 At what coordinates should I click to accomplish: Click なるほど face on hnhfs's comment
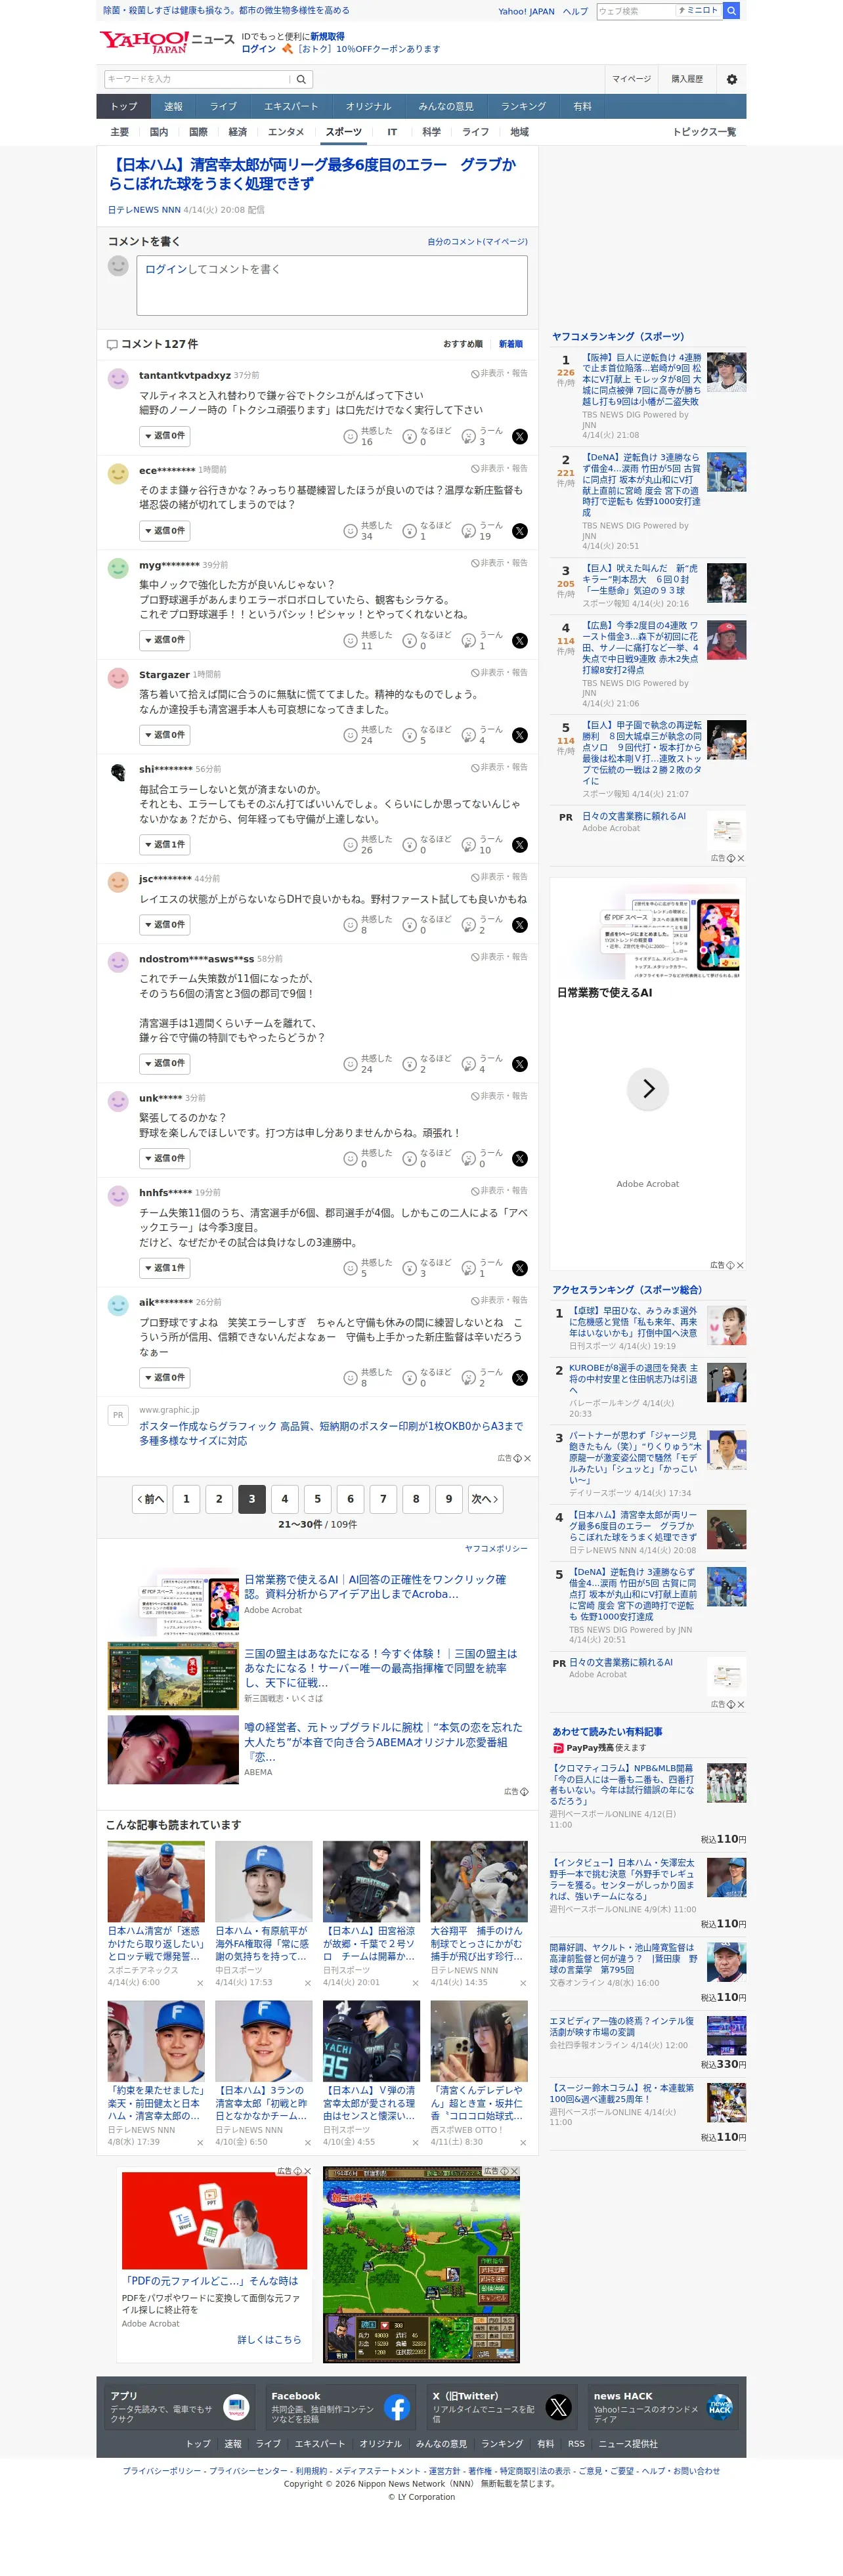pyautogui.click(x=409, y=1268)
